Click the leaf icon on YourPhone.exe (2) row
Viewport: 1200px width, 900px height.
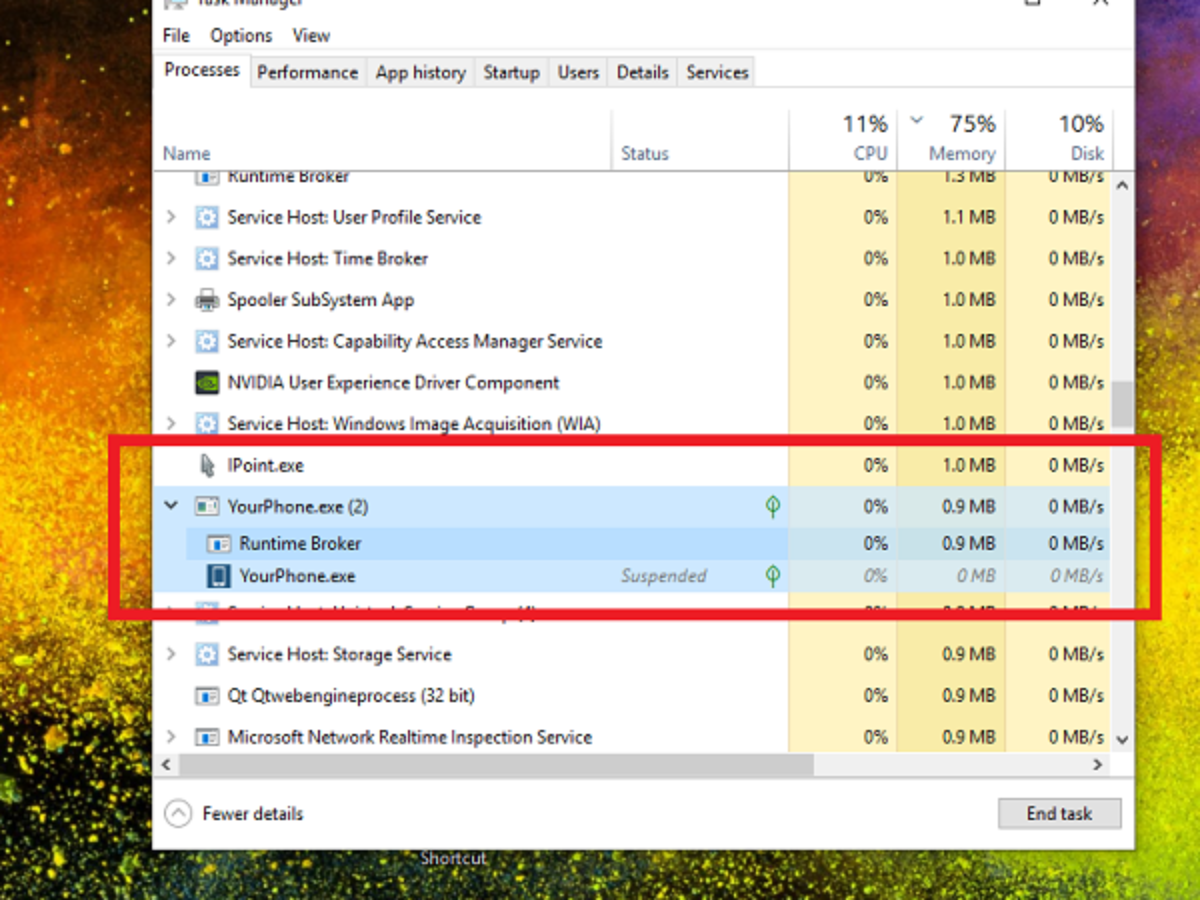click(x=772, y=507)
